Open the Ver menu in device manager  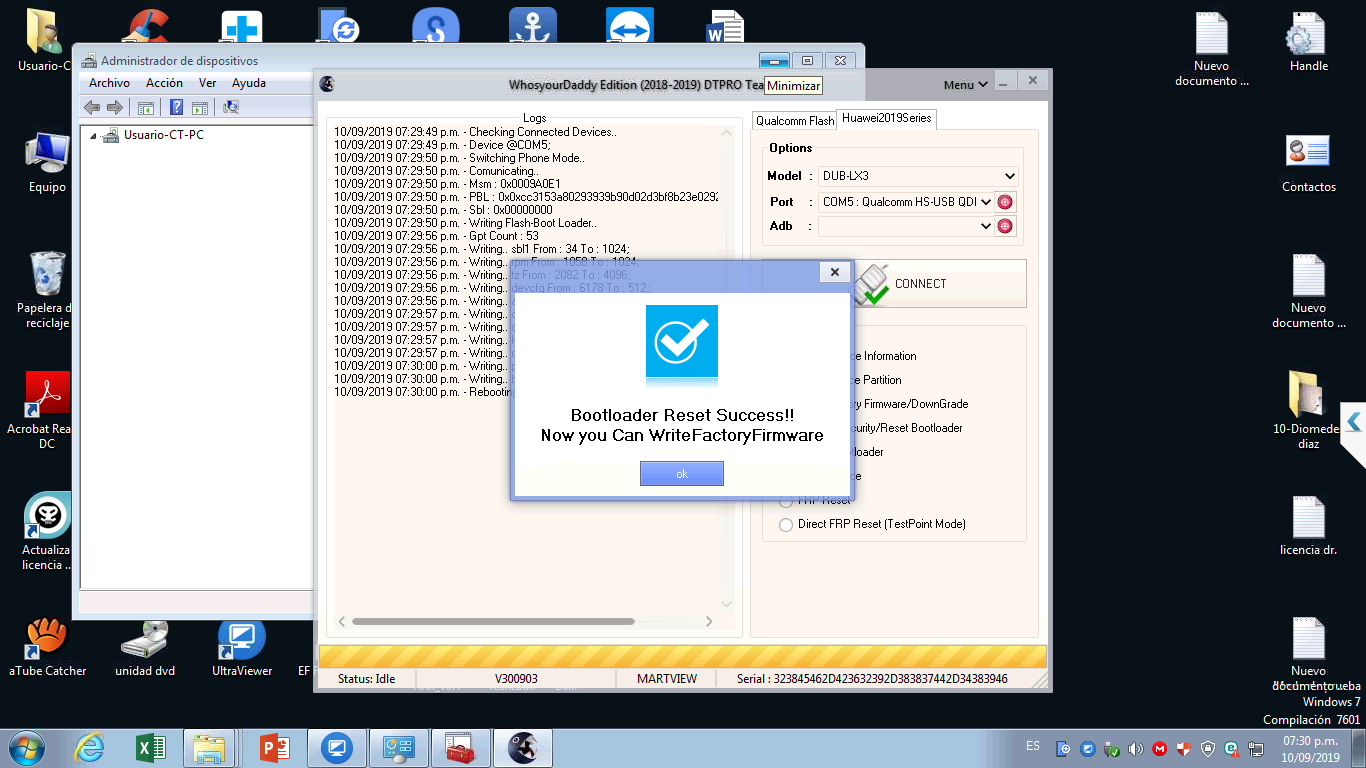207,83
